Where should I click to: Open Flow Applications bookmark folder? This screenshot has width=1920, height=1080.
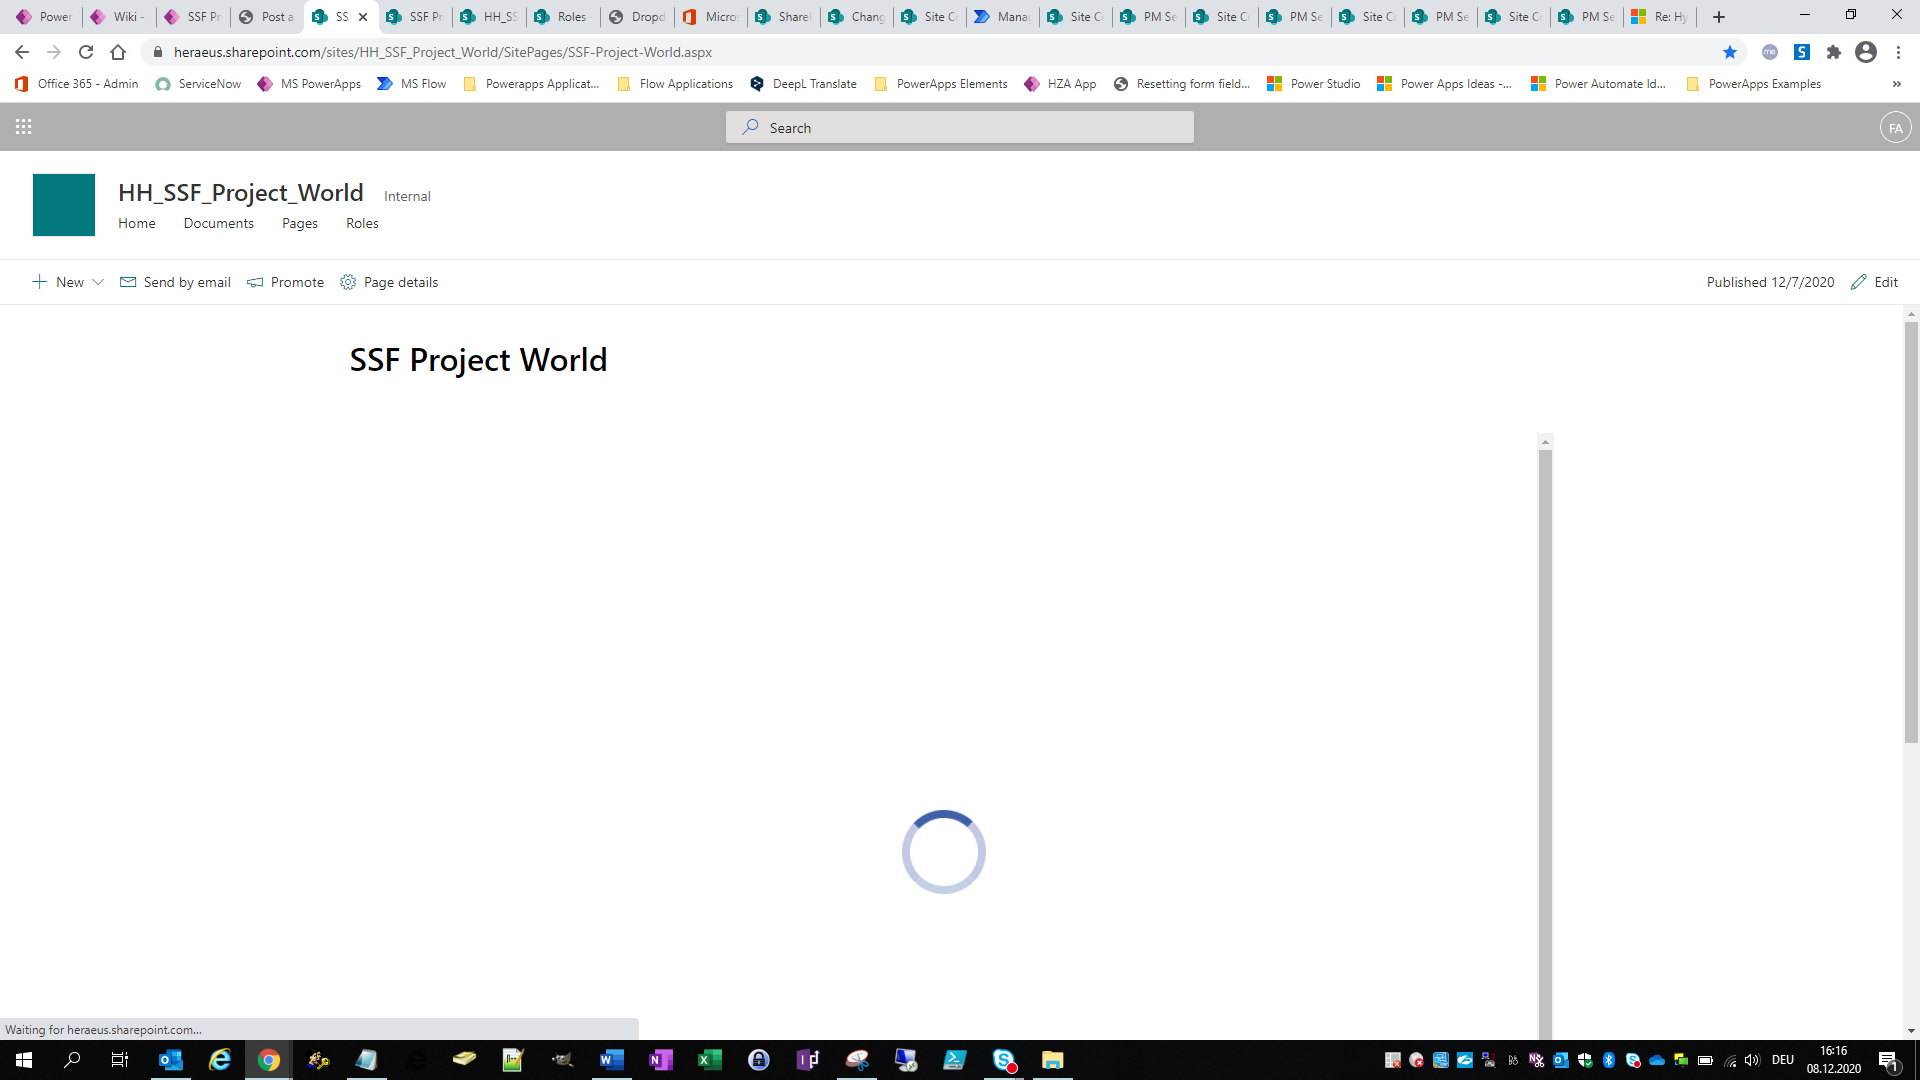pyautogui.click(x=675, y=84)
